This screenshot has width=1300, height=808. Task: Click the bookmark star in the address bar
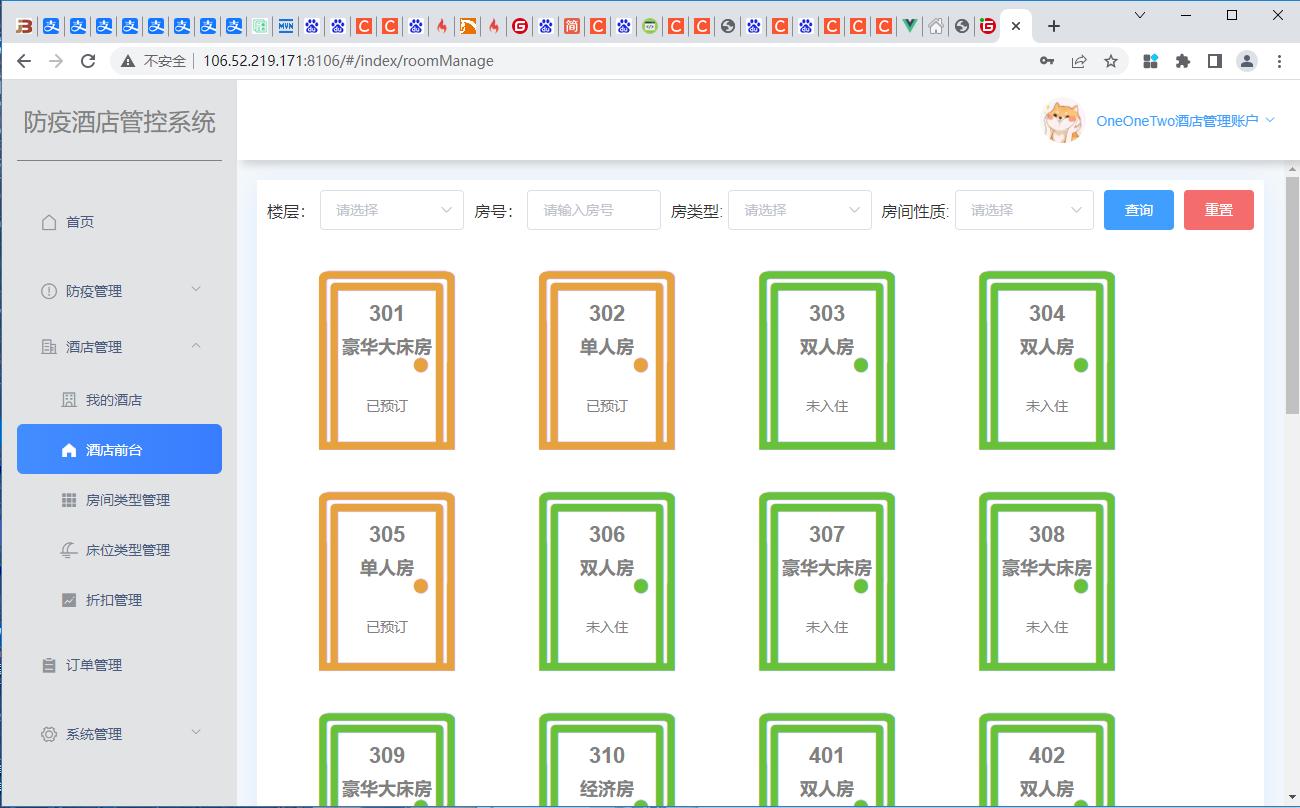tap(1111, 60)
